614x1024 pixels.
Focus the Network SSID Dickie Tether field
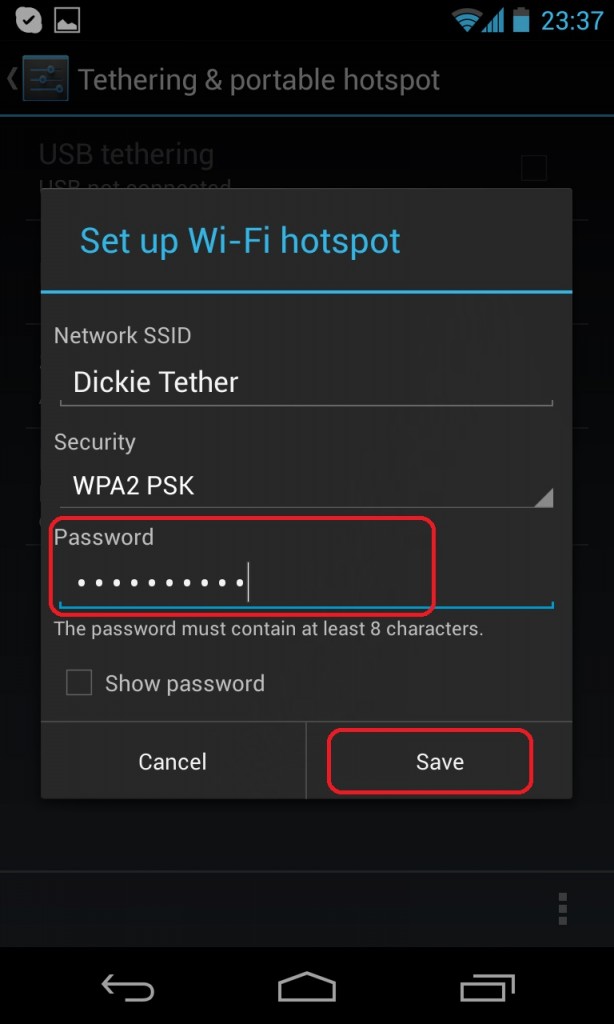pos(306,383)
